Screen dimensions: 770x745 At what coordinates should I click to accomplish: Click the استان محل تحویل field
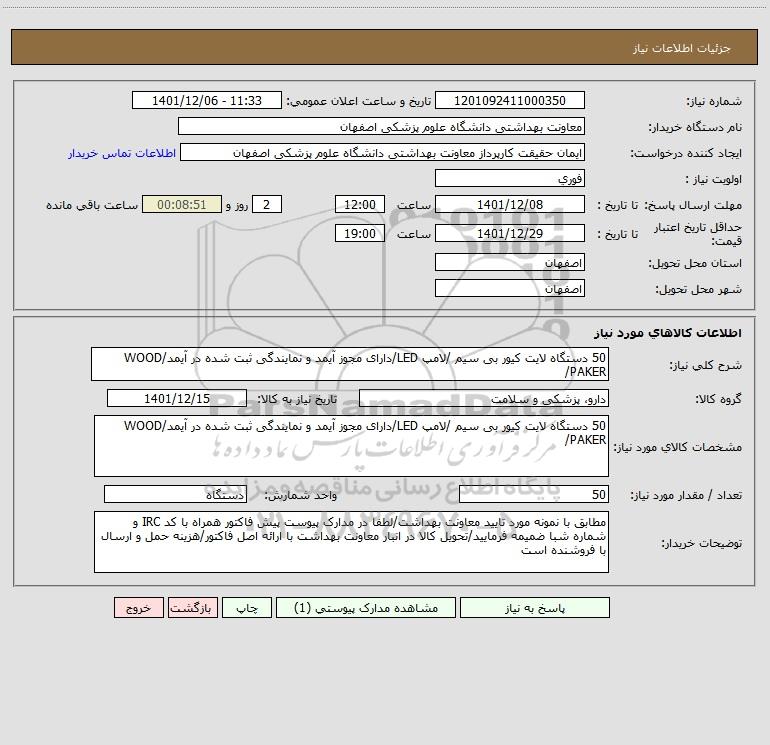pos(510,262)
